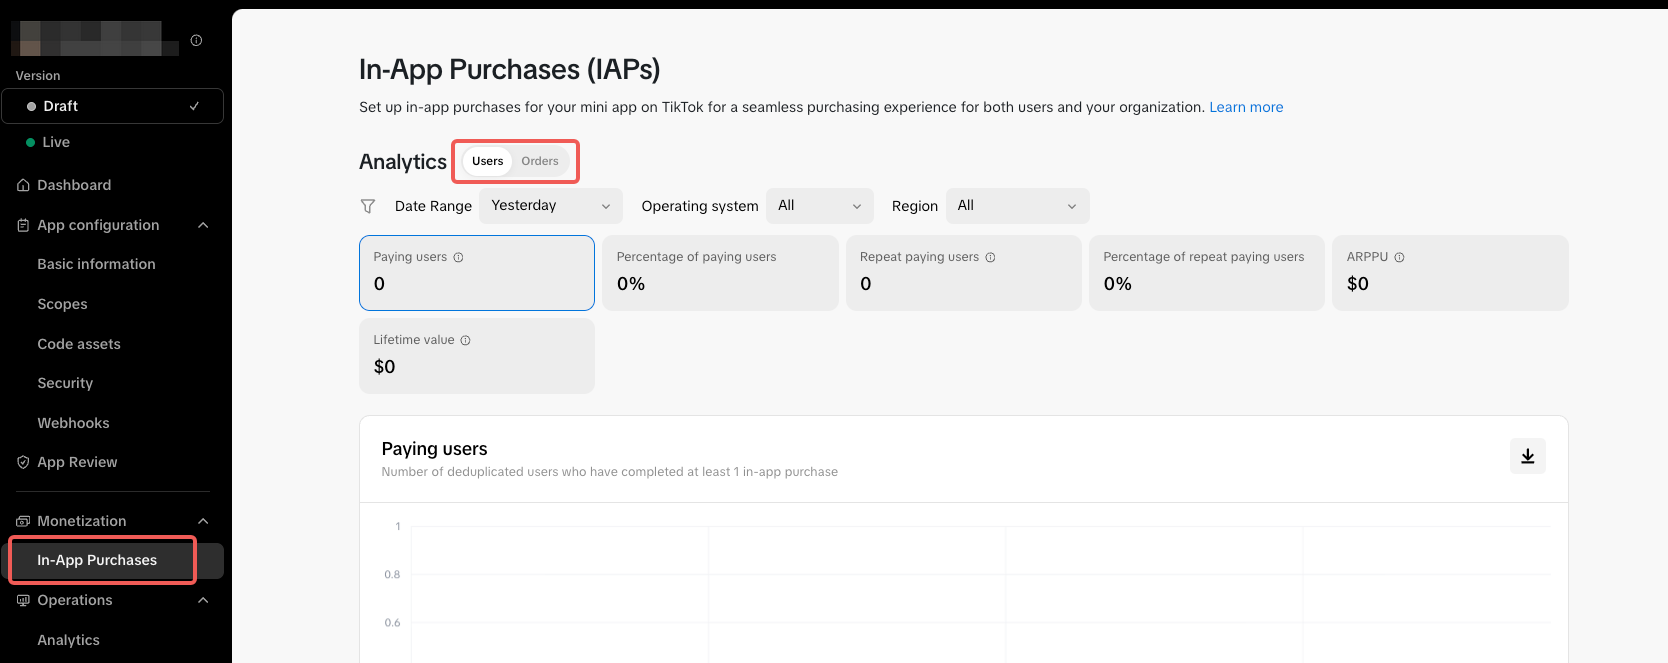Screen dimensions: 1668x663
Task: Open App Review page
Action: 77,462
